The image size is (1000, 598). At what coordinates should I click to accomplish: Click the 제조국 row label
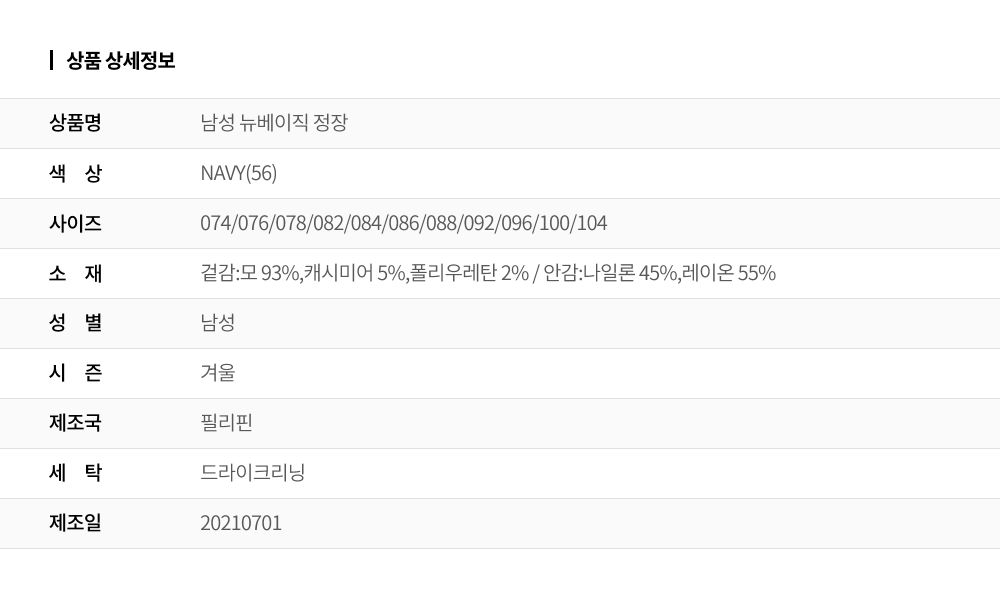(x=75, y=423)
